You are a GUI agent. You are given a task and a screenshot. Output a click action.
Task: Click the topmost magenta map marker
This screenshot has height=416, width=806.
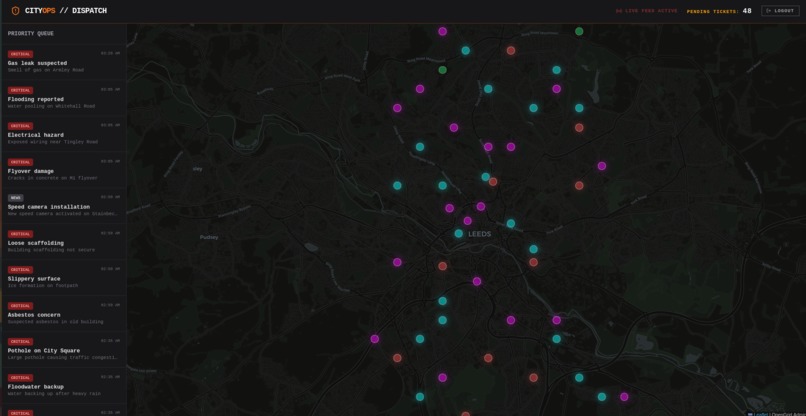[443, 31]
